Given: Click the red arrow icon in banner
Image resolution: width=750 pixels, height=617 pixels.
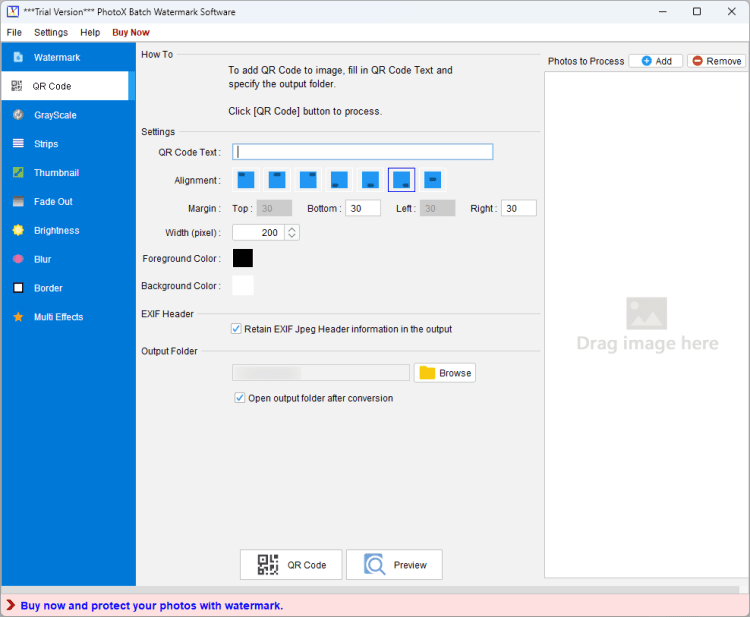Looking at the screenshot, I should (11, 606).
